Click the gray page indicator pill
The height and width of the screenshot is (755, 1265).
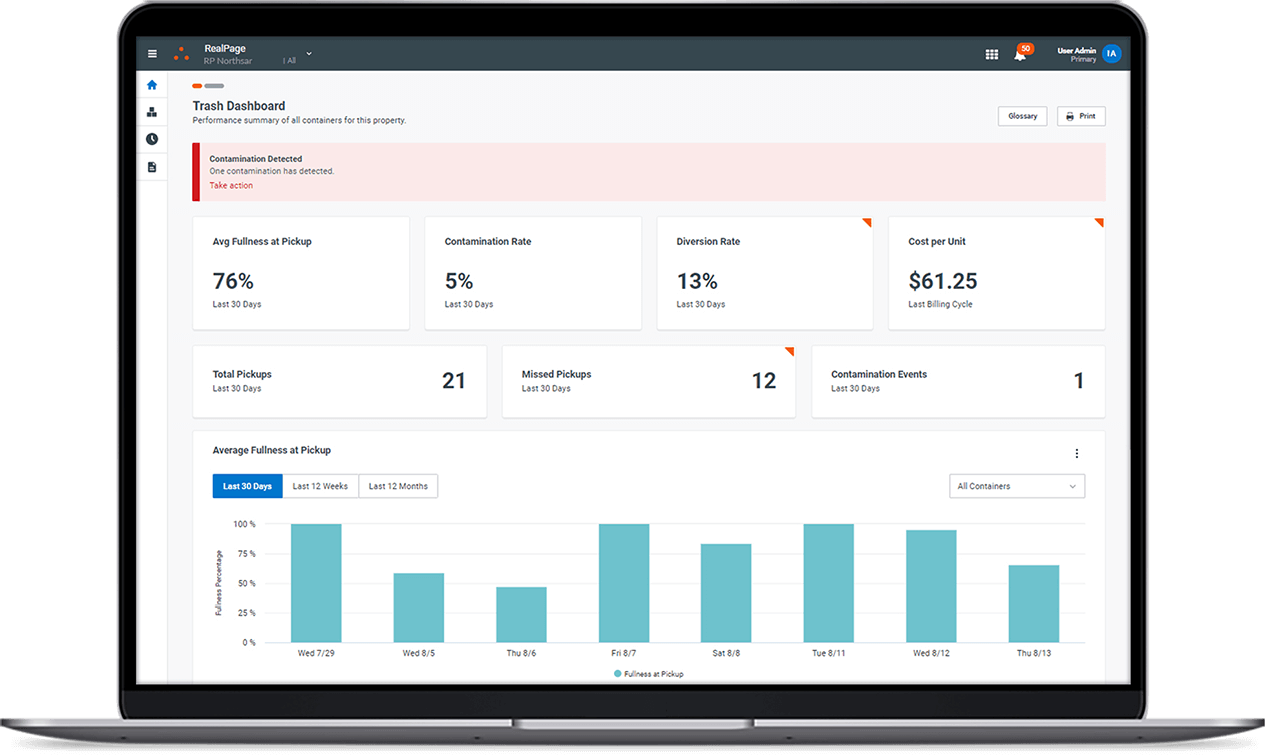click(214, 86)
